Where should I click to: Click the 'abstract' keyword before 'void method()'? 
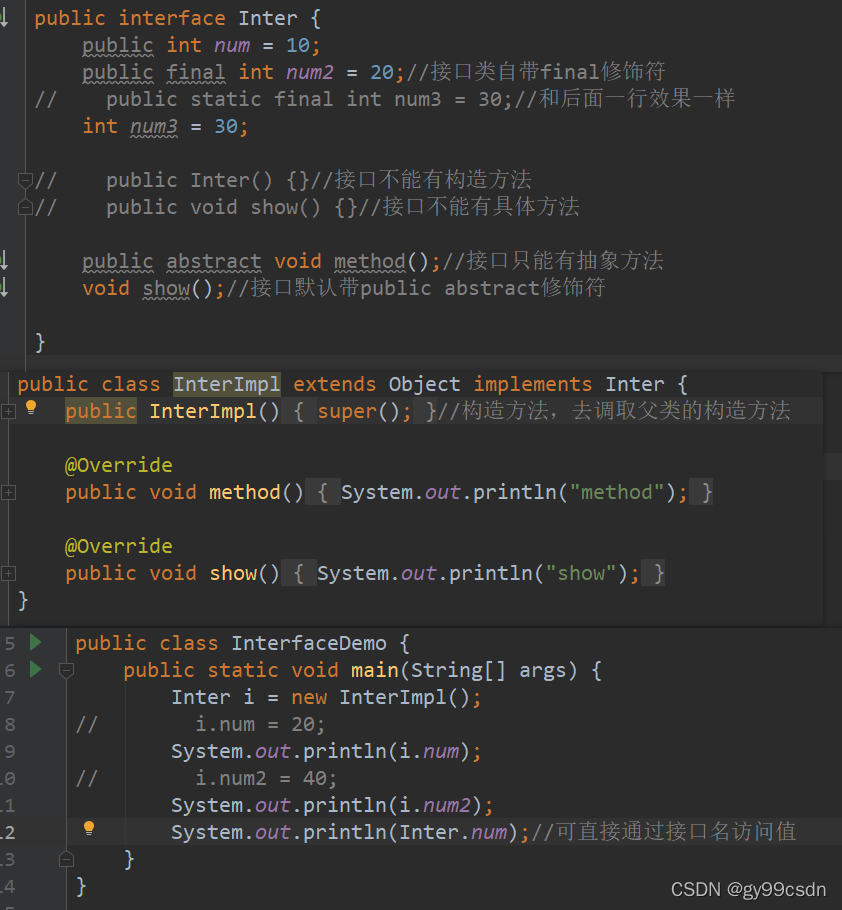[214, 261]
